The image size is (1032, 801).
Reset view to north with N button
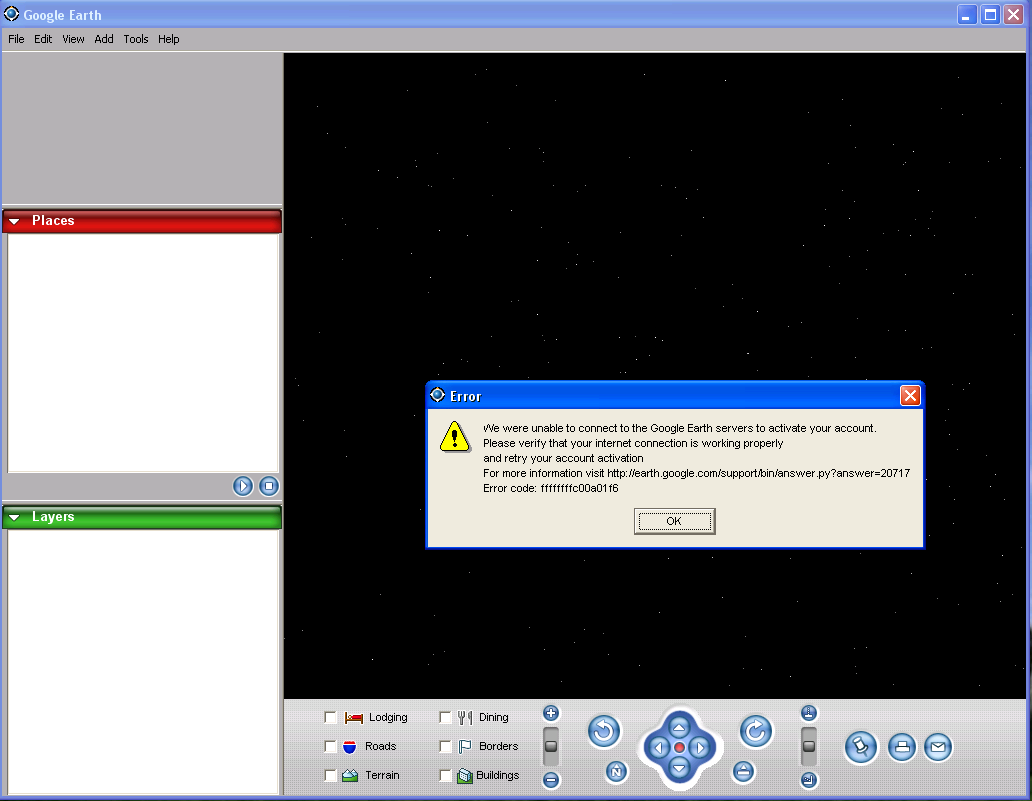pos(616,771)
